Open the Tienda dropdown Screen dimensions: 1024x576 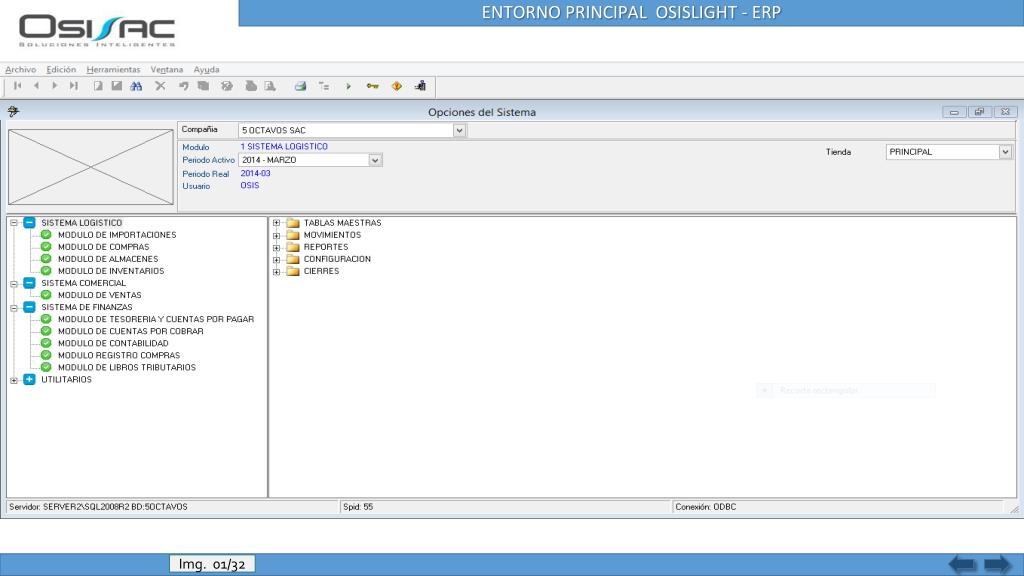pyautogui.click(x=1005, y=152)
